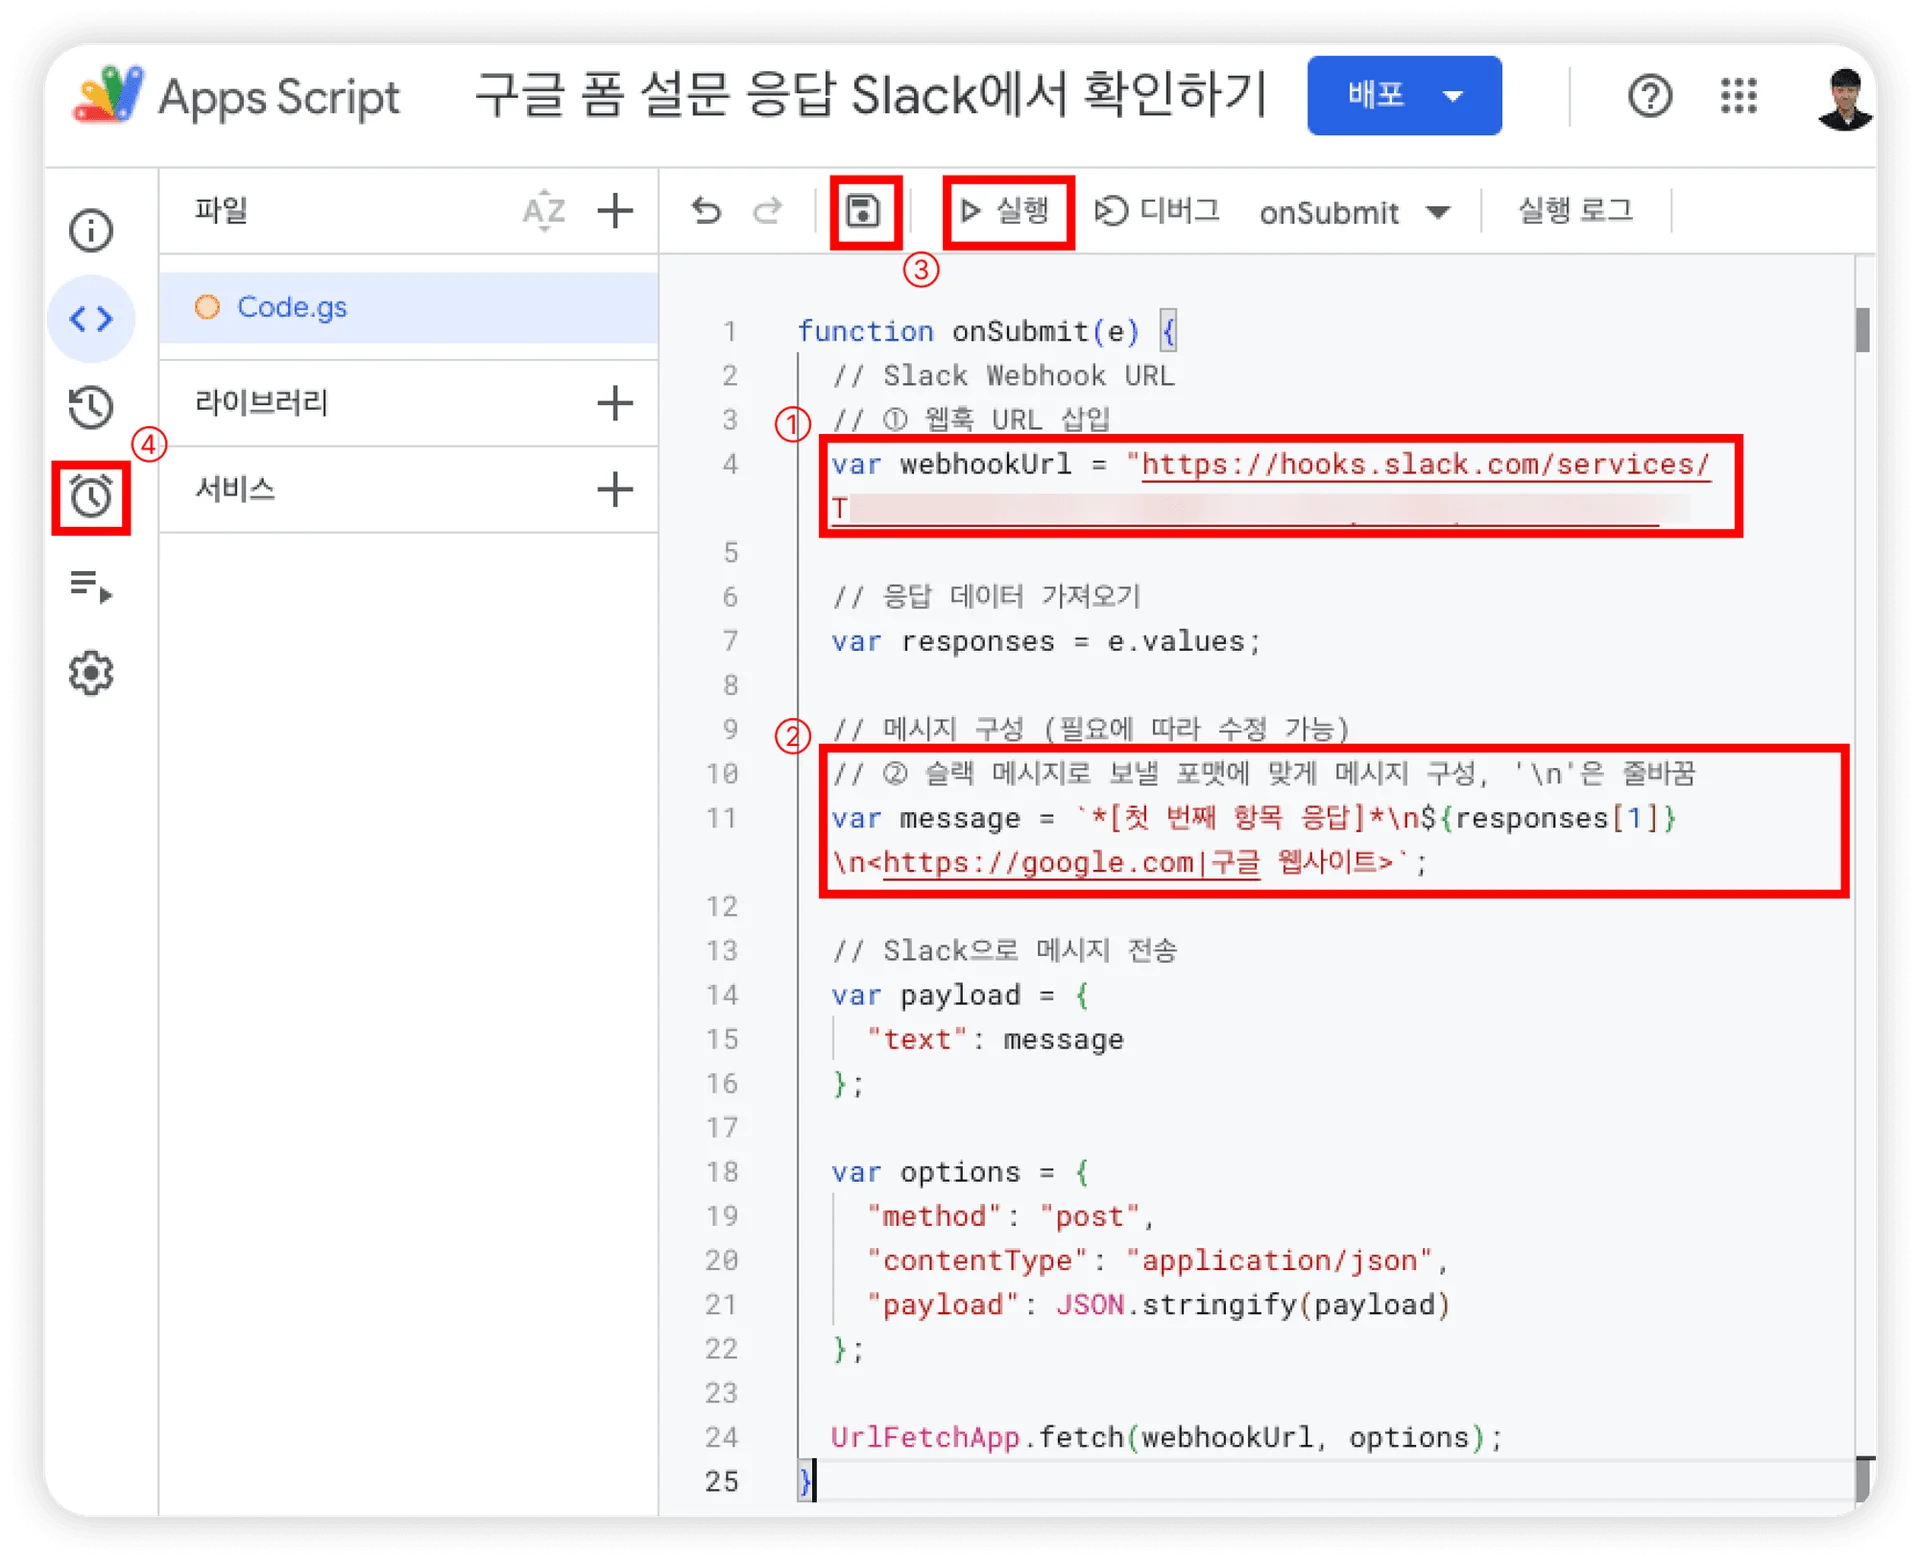The height and width of the screenshot is (1559, 1920).
Task: Add a service with plus icon
Action: pyautogui.click(x=615, y=489)
